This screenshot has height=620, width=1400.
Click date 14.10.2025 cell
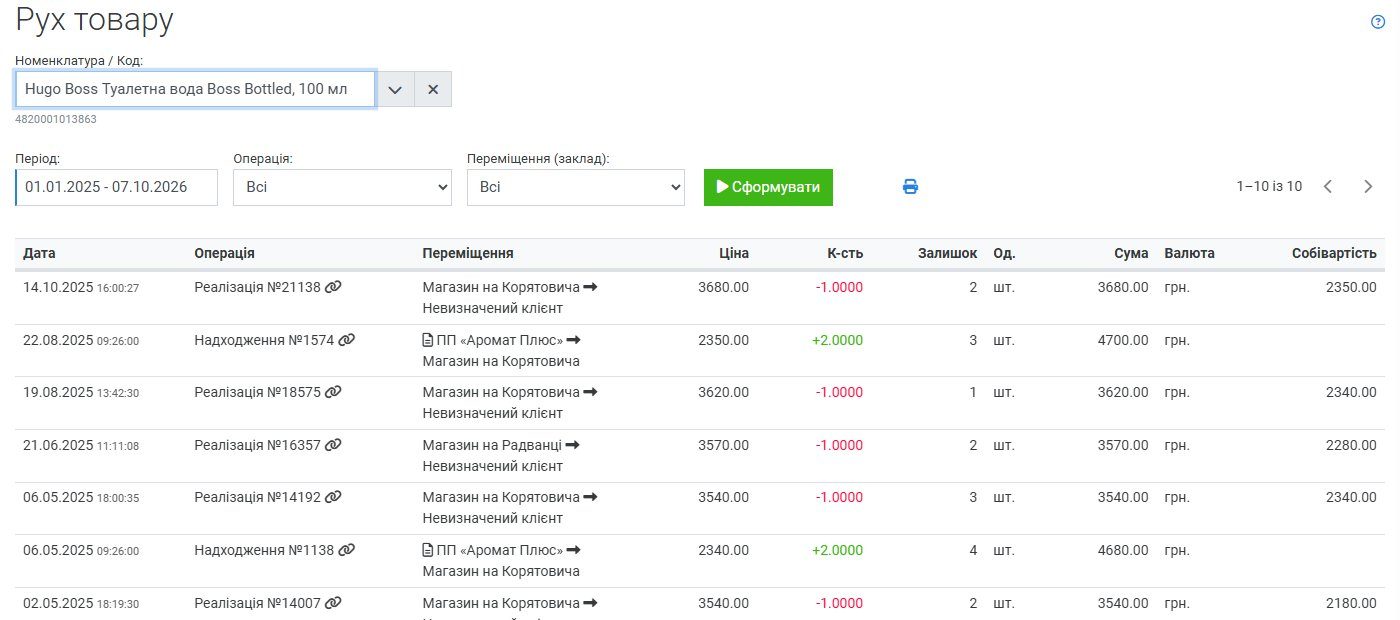coord(81,287)
